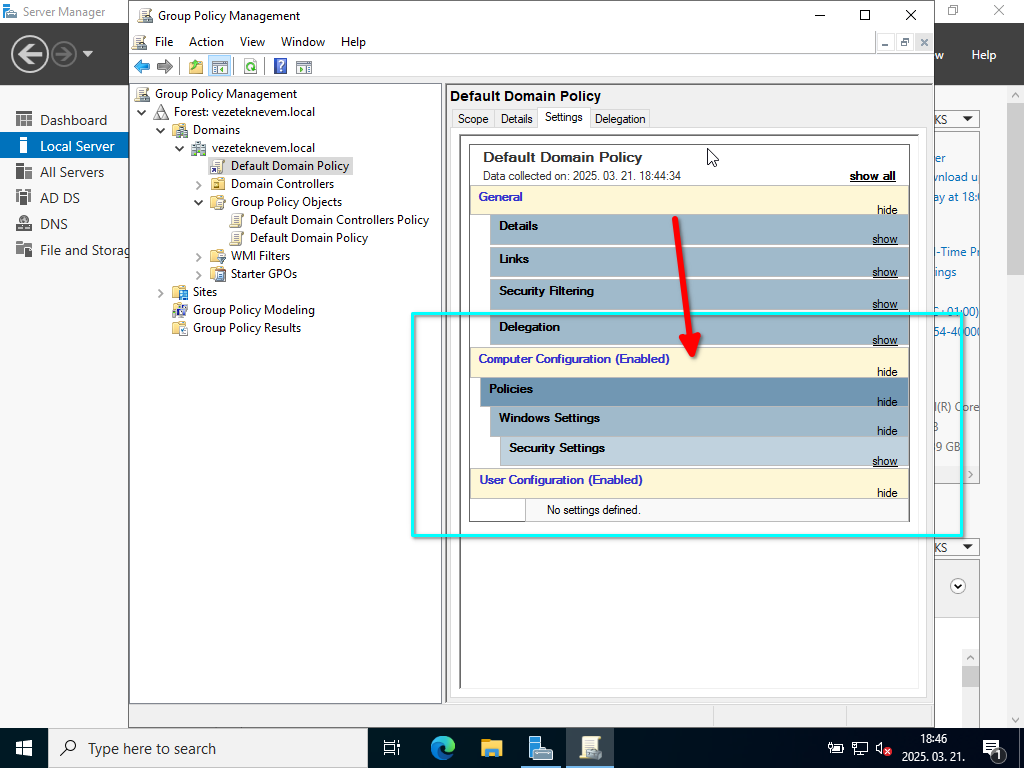Hide the Computer Configuration section
1024x768 pixels.
(886, 372)
